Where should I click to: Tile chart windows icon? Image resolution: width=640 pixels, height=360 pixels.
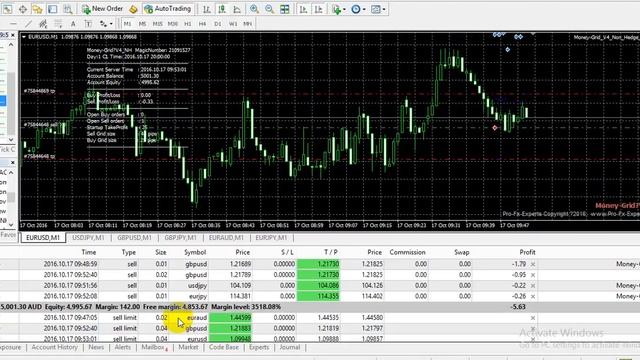click(284, 9)
